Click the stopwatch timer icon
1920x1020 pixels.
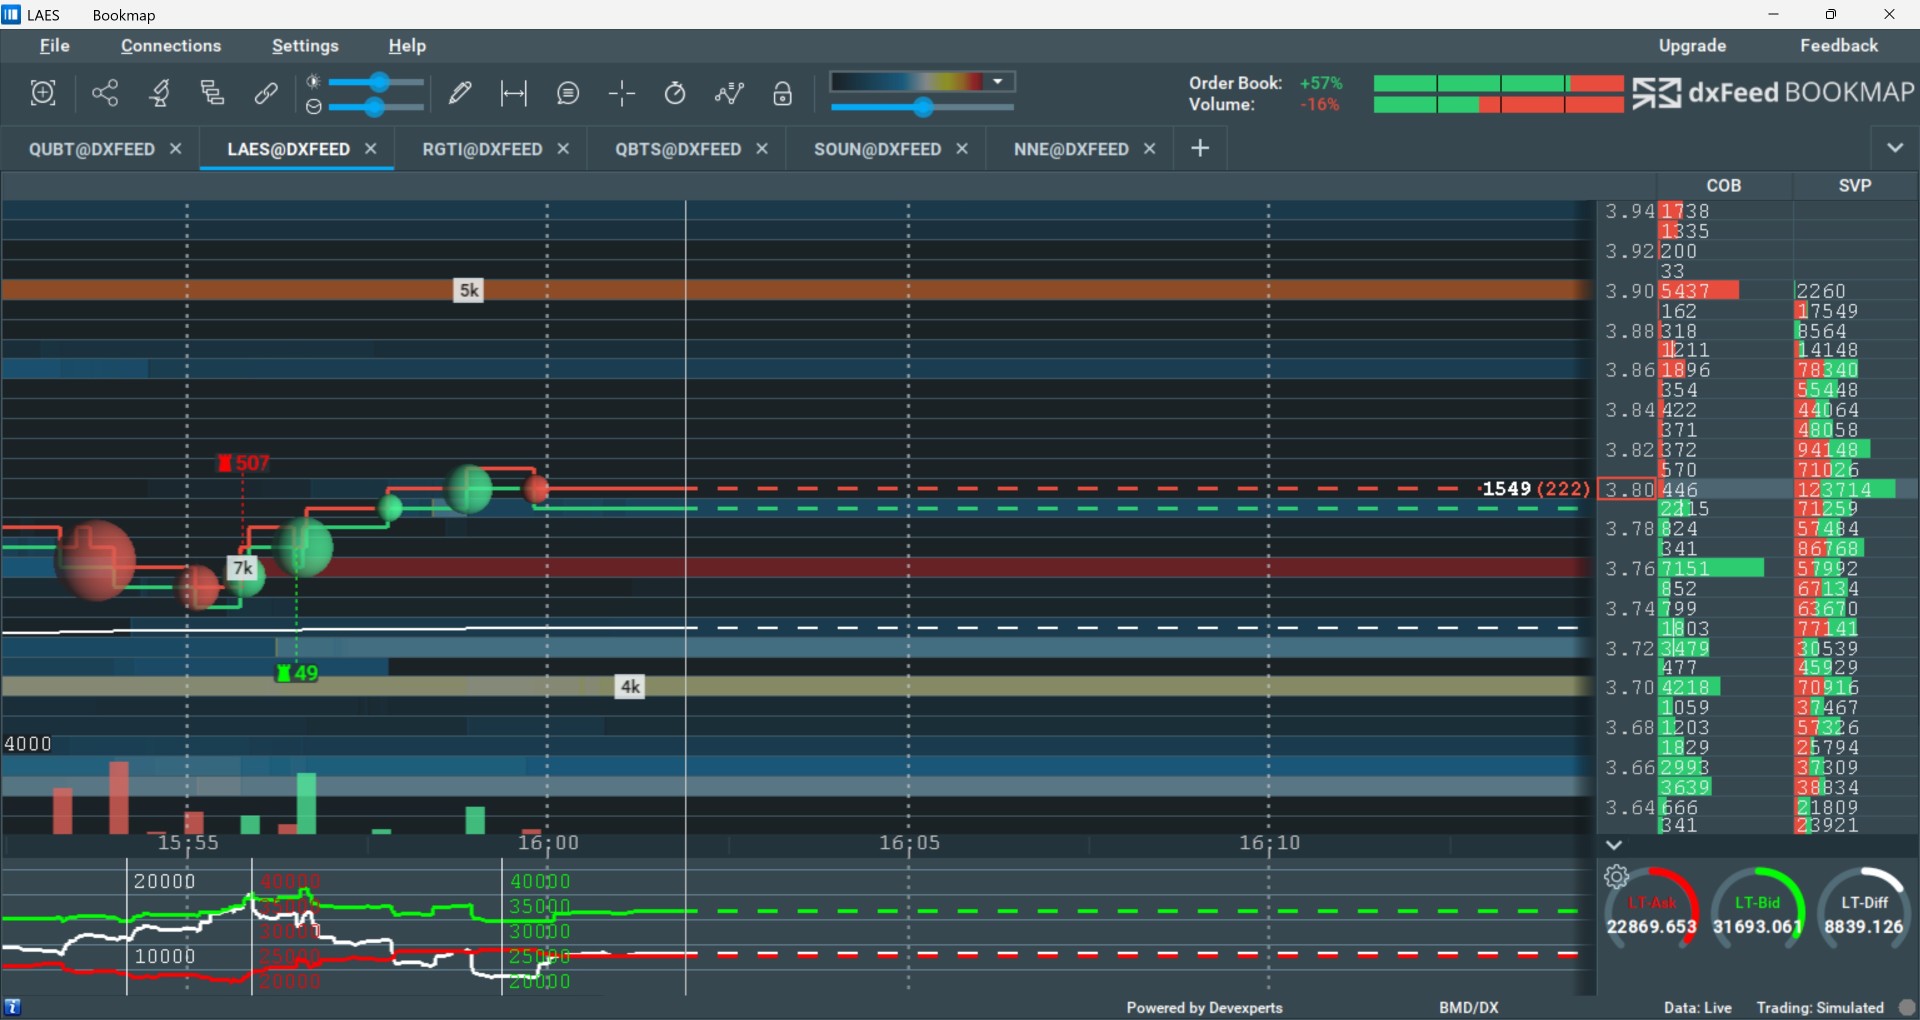tap(676, 93)
